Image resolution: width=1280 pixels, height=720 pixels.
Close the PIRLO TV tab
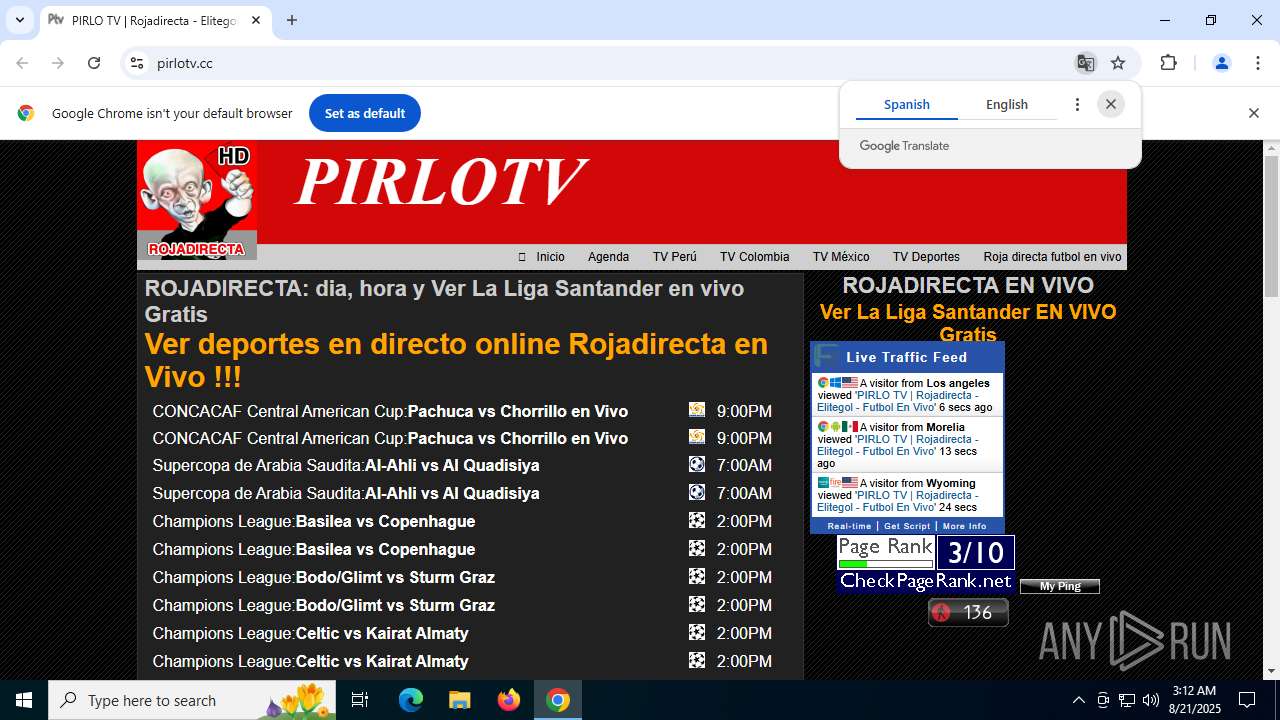coord(256,20)
